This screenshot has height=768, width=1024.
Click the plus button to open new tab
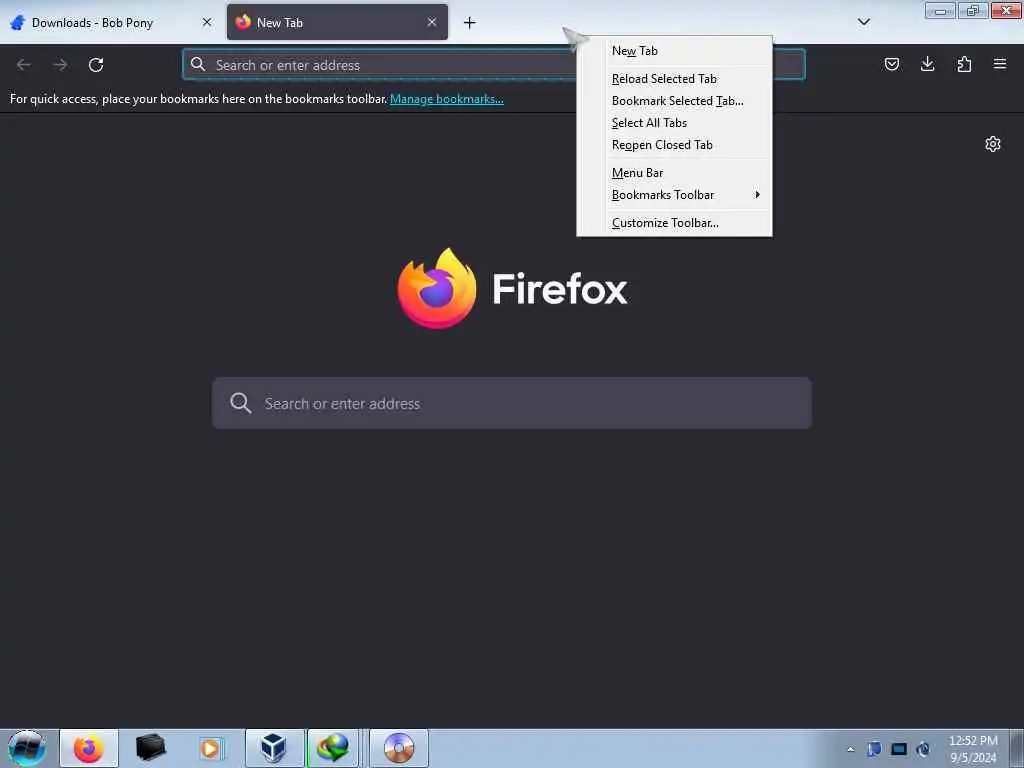[470, 23]
